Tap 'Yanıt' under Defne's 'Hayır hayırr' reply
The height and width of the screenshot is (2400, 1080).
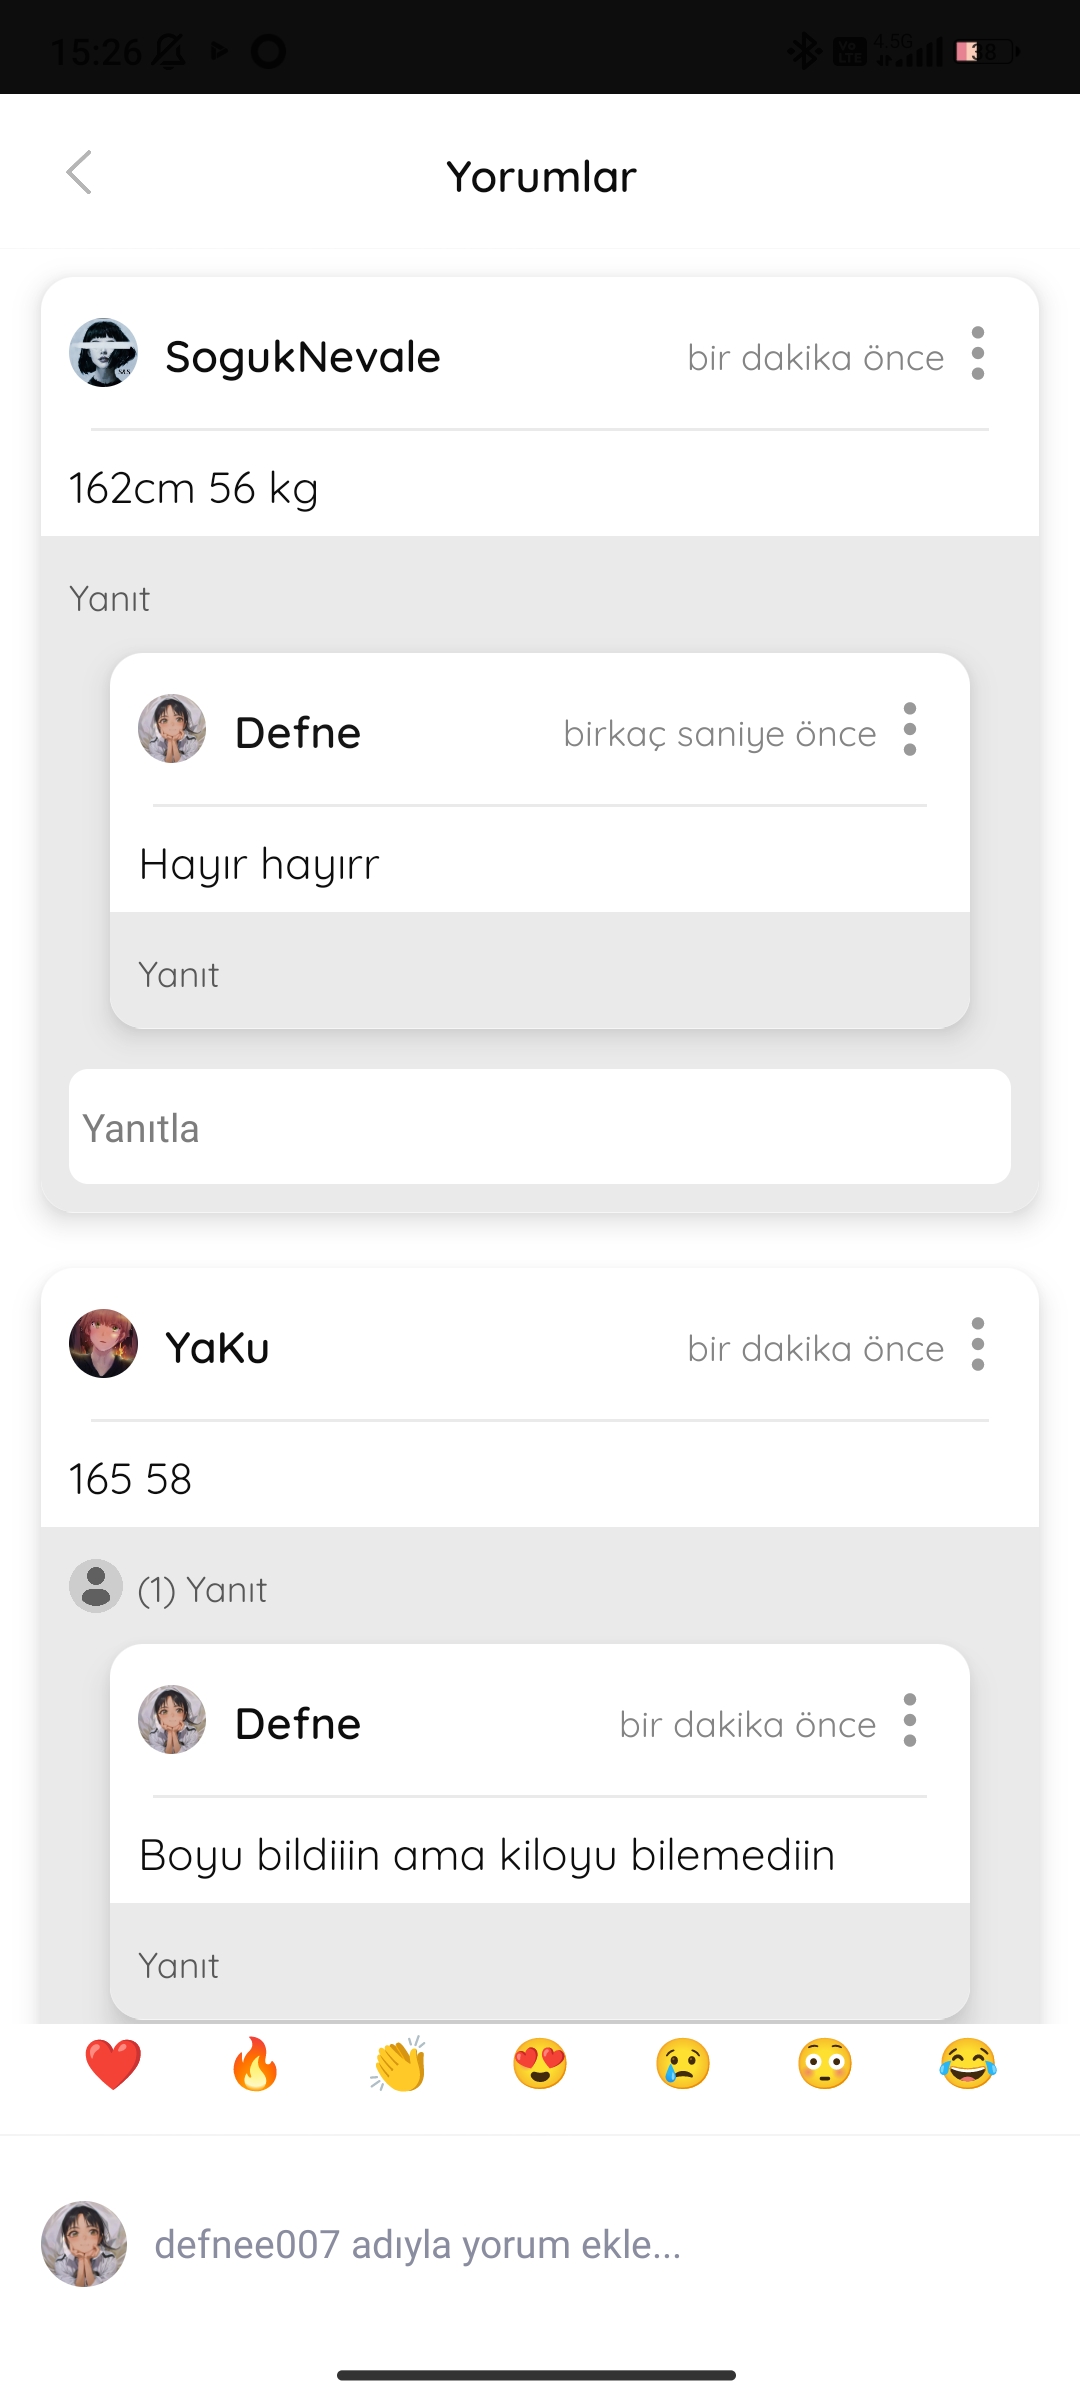click(x=178, y=975)
